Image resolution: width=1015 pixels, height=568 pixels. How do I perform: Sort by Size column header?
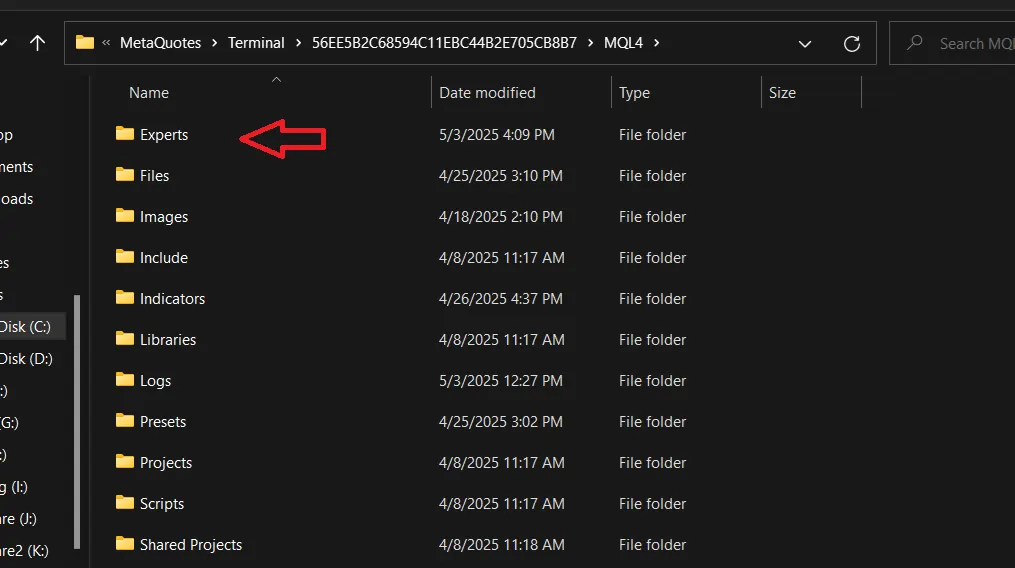click(x=782, y=93)
